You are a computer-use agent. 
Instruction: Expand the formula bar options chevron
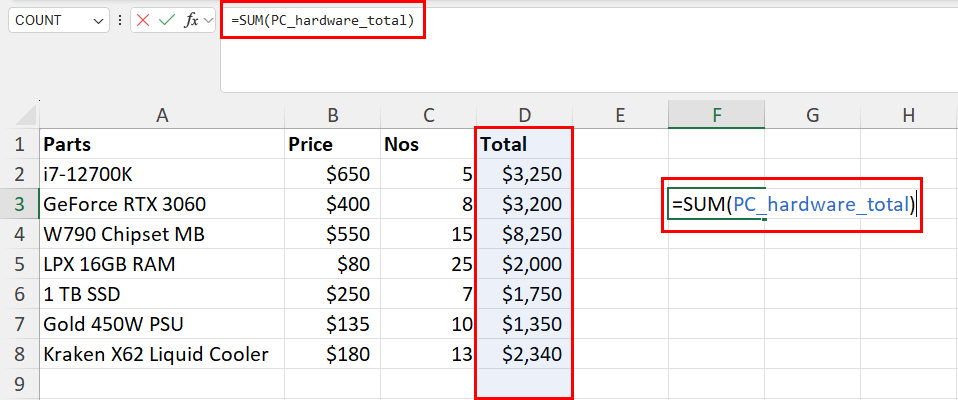pyautogui.click(x=208, y=21)
